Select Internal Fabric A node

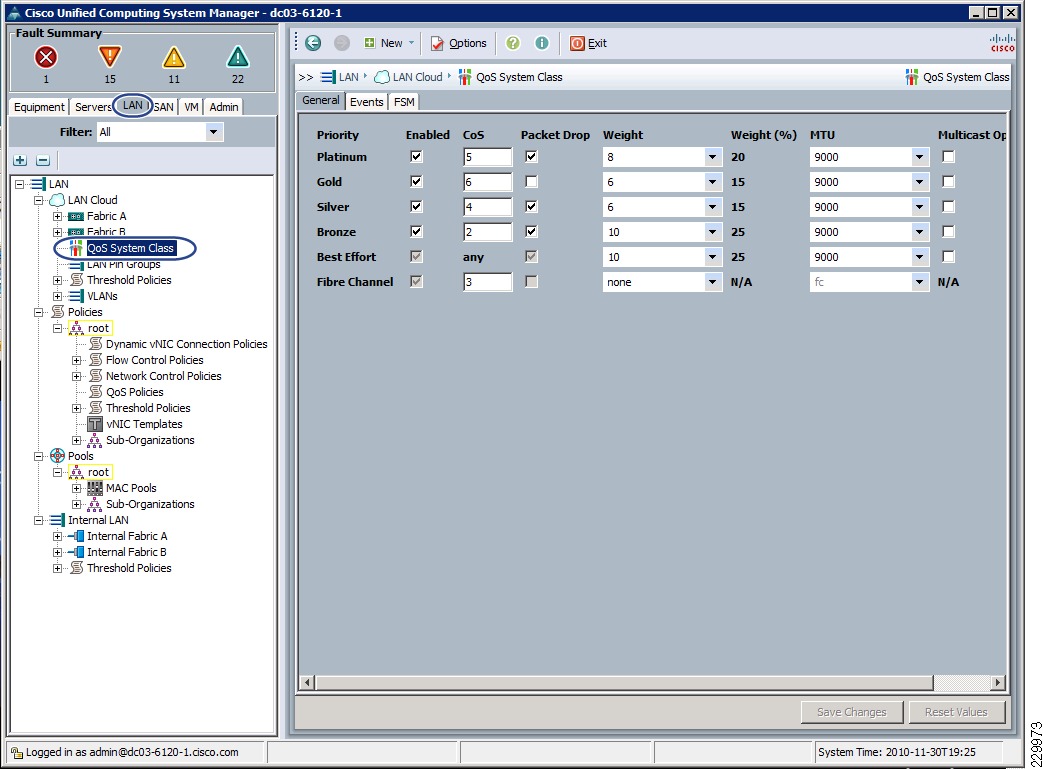(127, 536)
